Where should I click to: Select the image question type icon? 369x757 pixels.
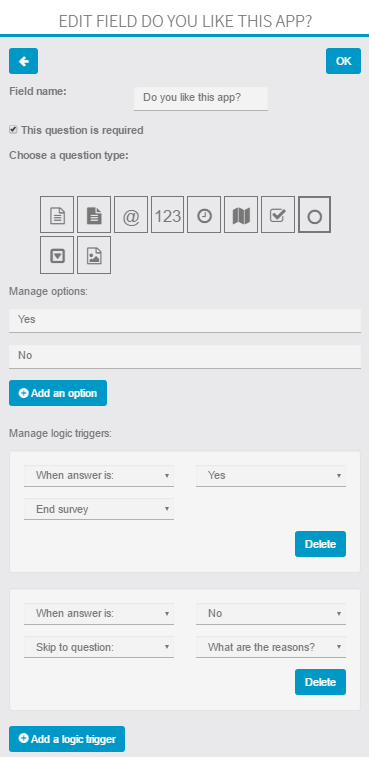(94, 255)
